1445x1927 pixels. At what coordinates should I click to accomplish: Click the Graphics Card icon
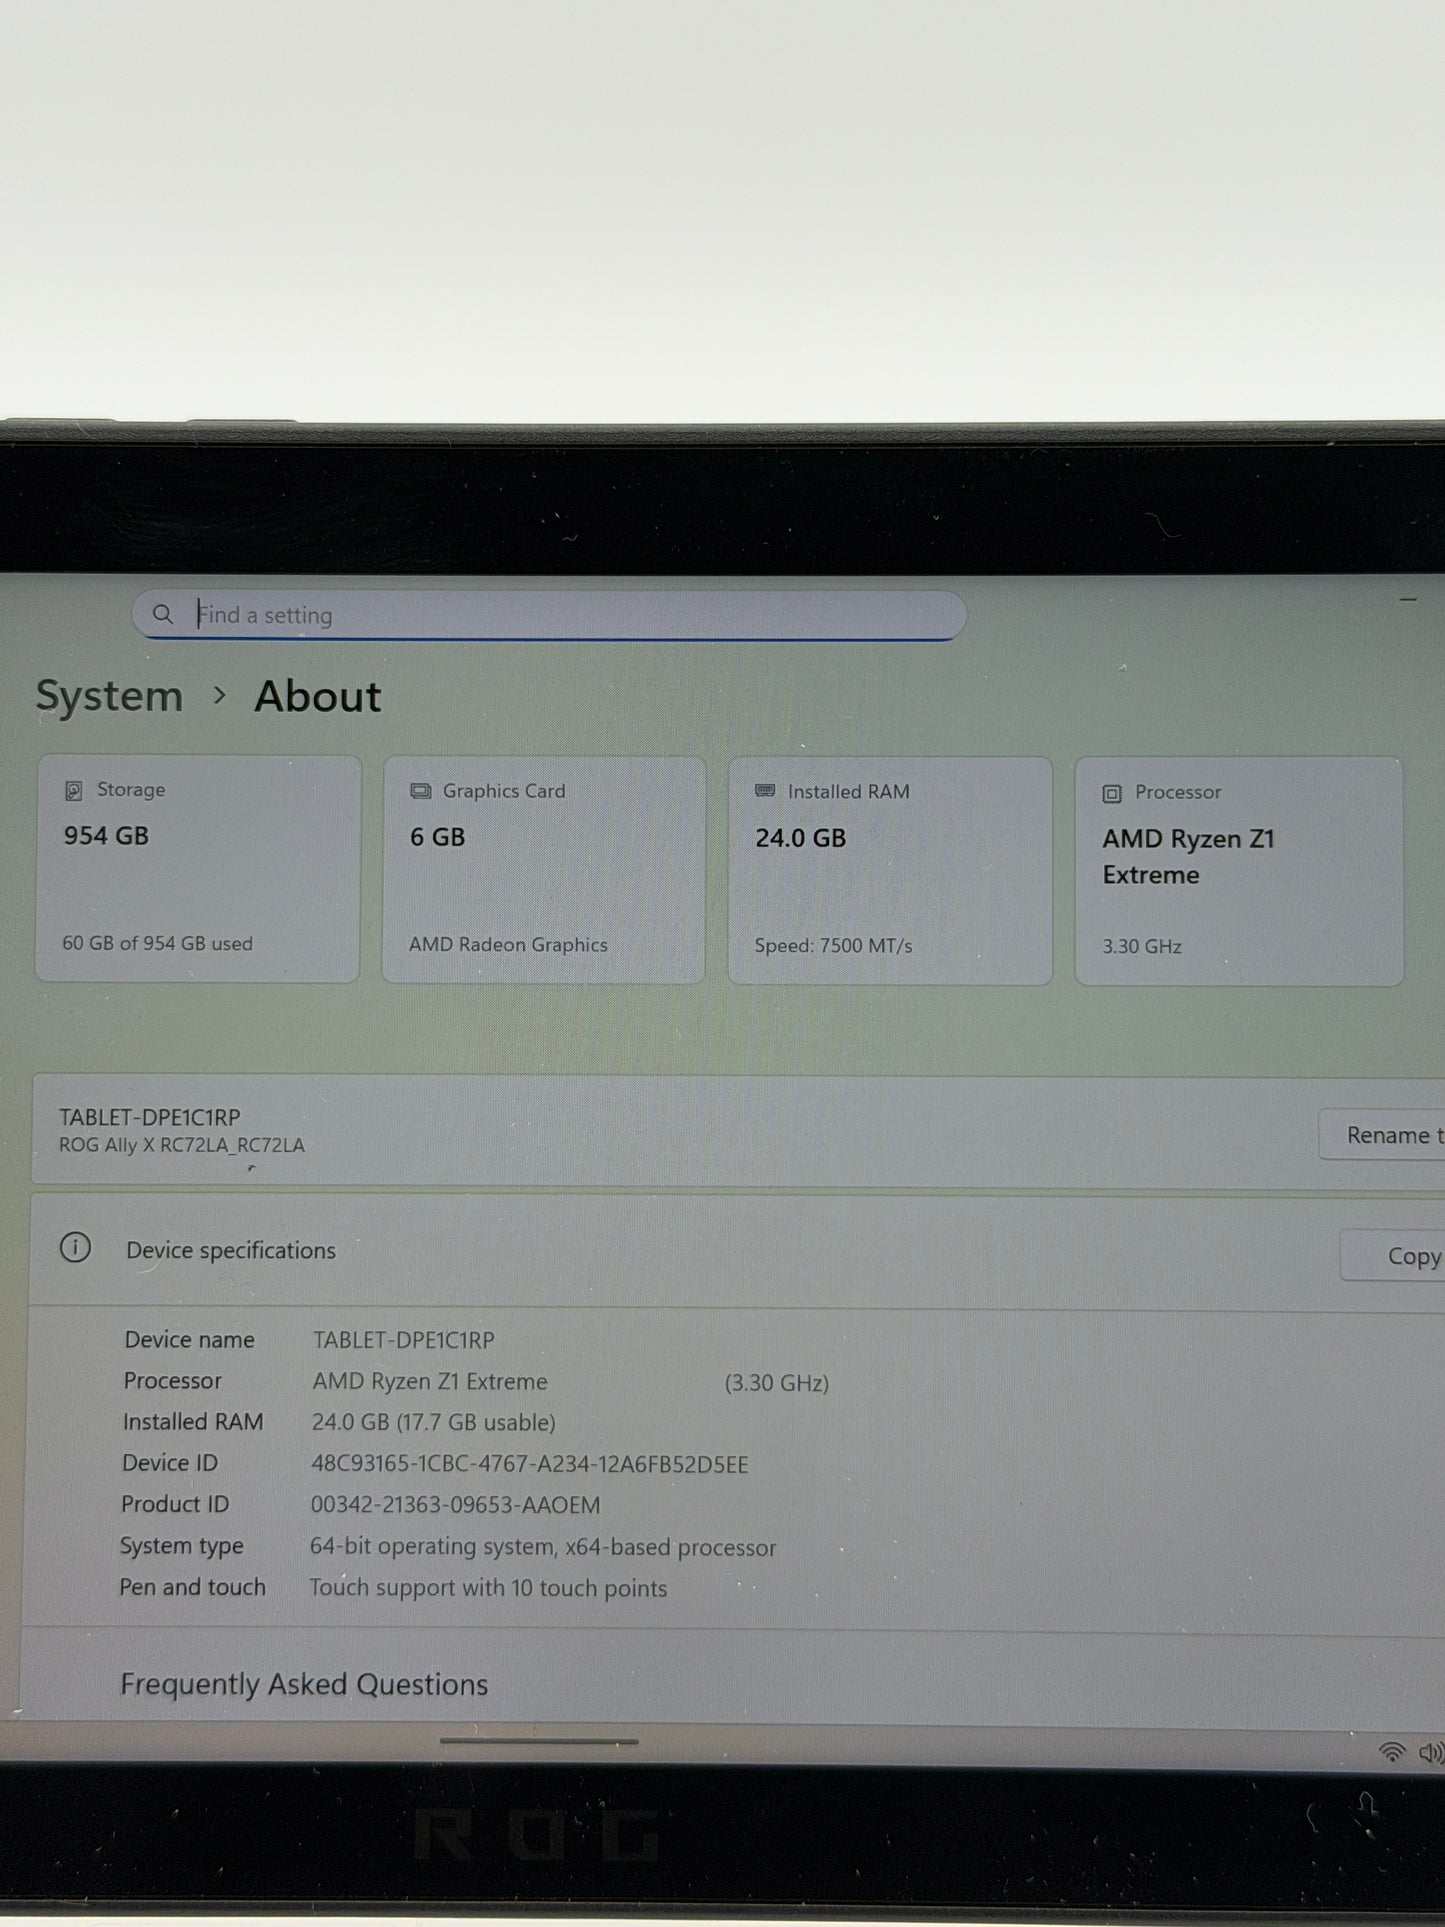coord(420,791)
